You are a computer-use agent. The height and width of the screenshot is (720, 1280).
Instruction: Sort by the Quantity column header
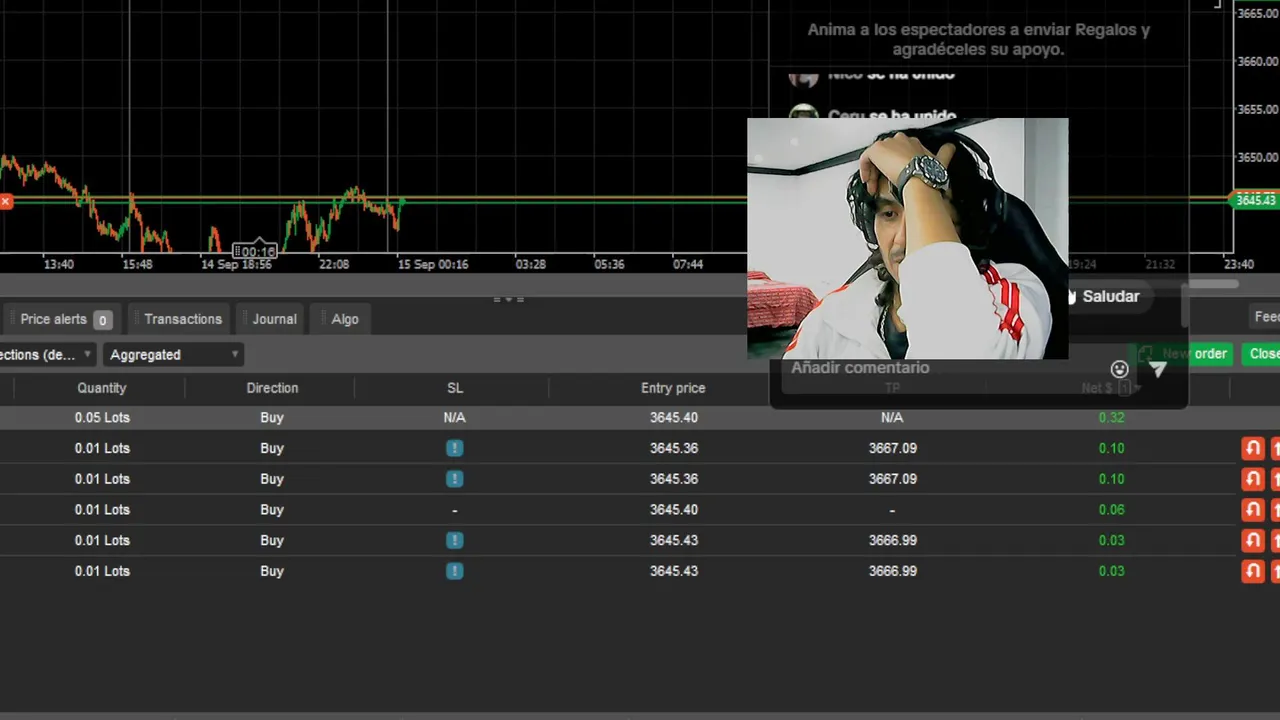click(102, 388)
